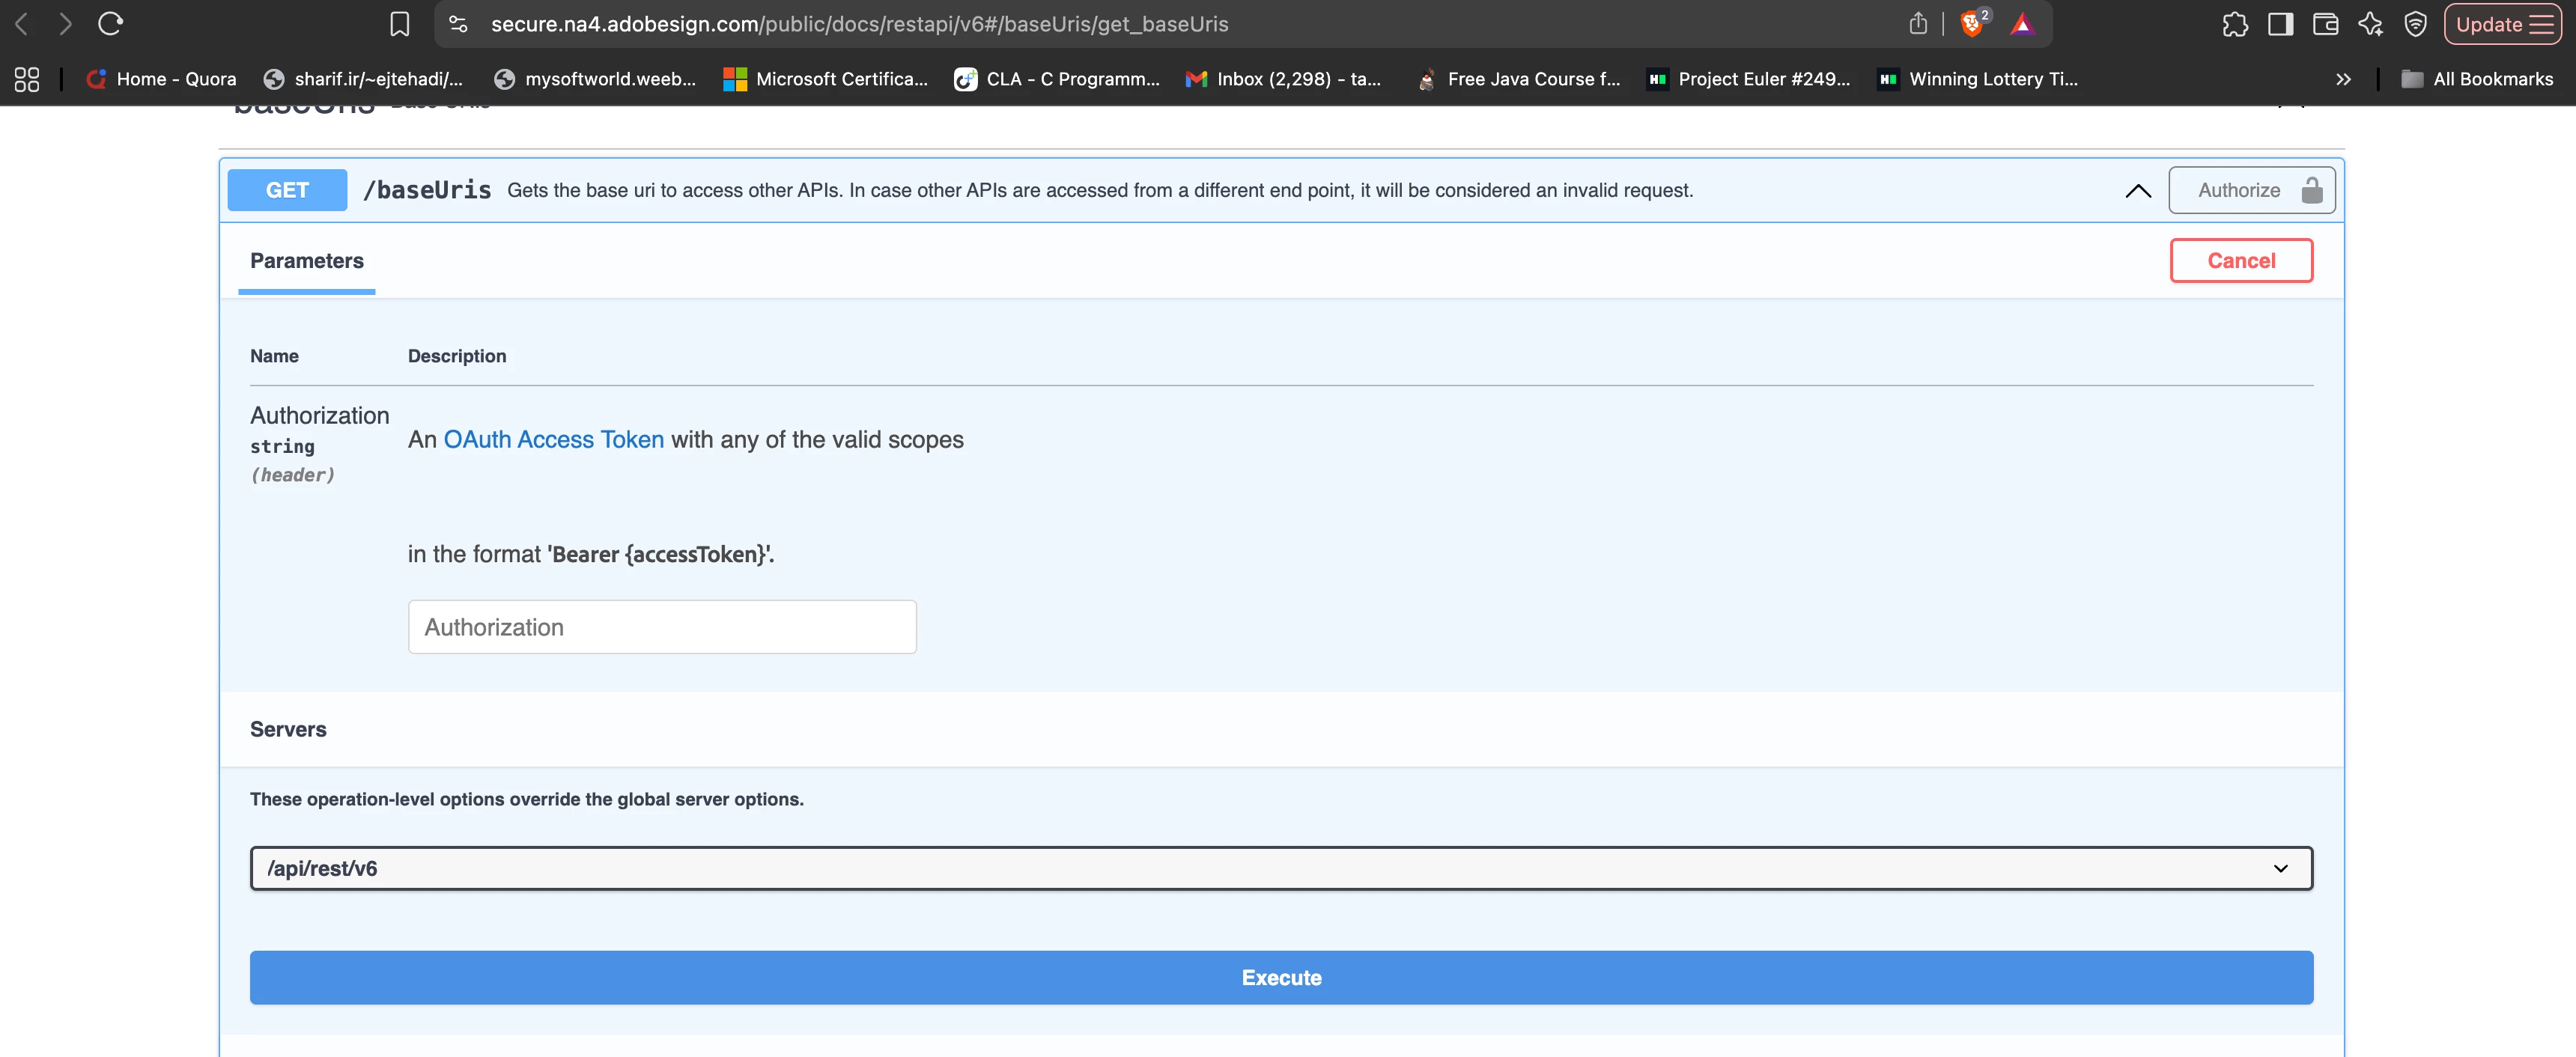Viewport: 2576px width, 1057px height.
Task: Open the Brave wallet icon
Action: pyautogui.click(x=2325, y=24)
